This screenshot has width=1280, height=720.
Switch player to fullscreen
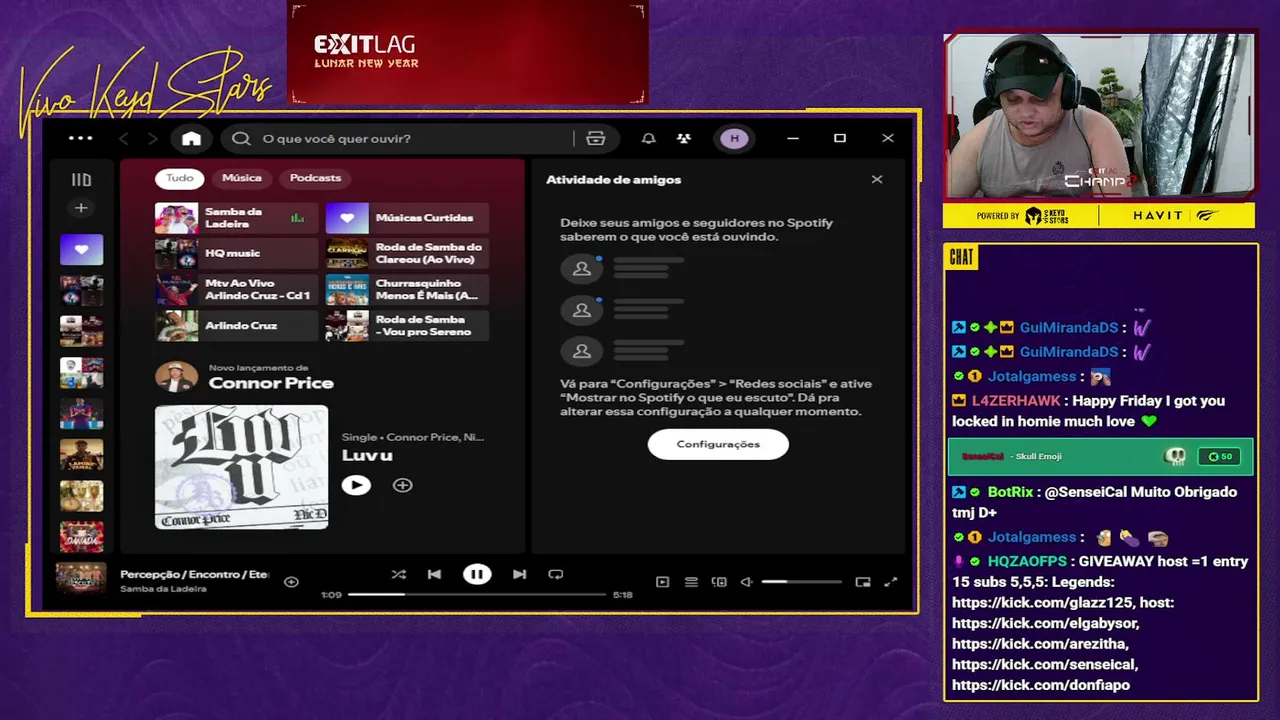(x=891, y=581)
